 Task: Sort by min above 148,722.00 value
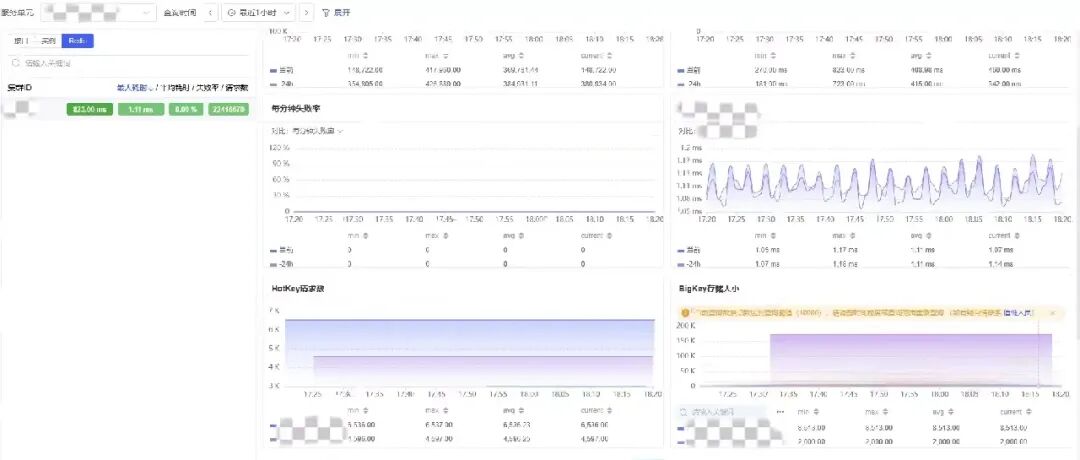click(x=366, y=56)
